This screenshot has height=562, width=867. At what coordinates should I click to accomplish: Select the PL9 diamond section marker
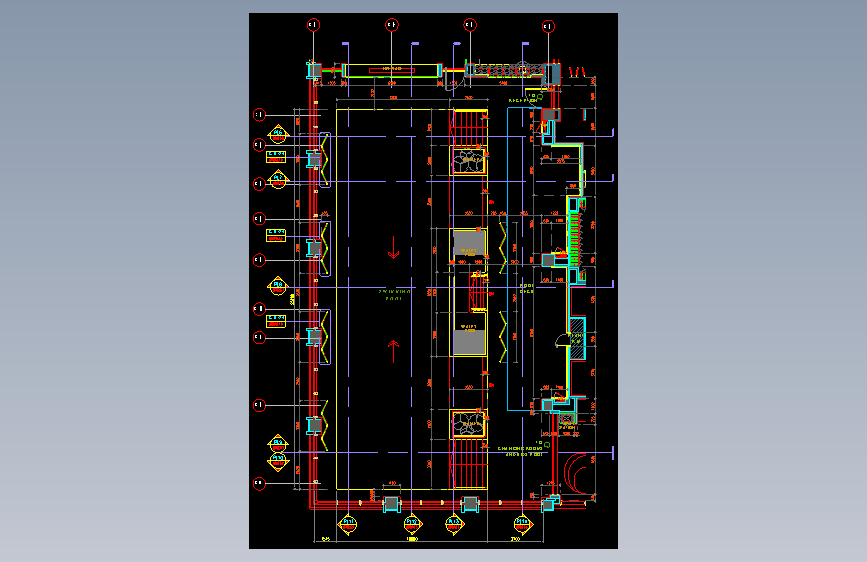pyautogui.click(x=278, y=443)
